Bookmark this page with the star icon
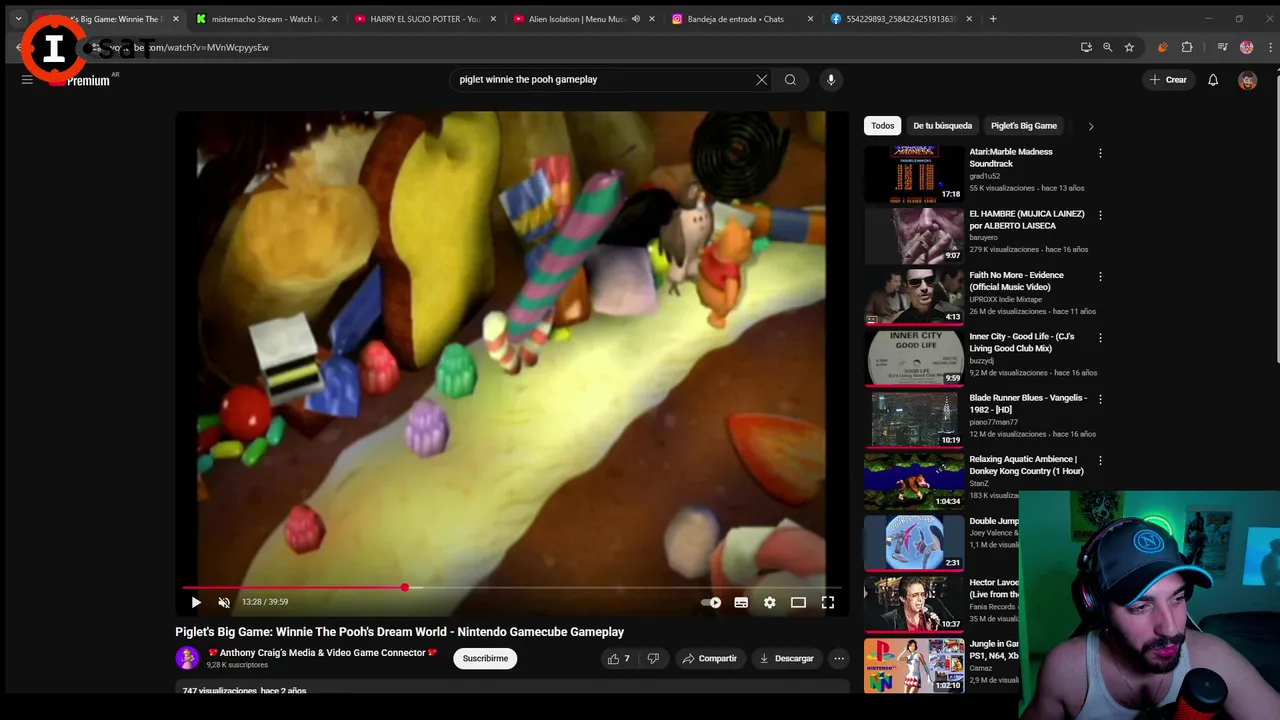Viewport: 1280px width, 720px height. (x=1129, y=47)
